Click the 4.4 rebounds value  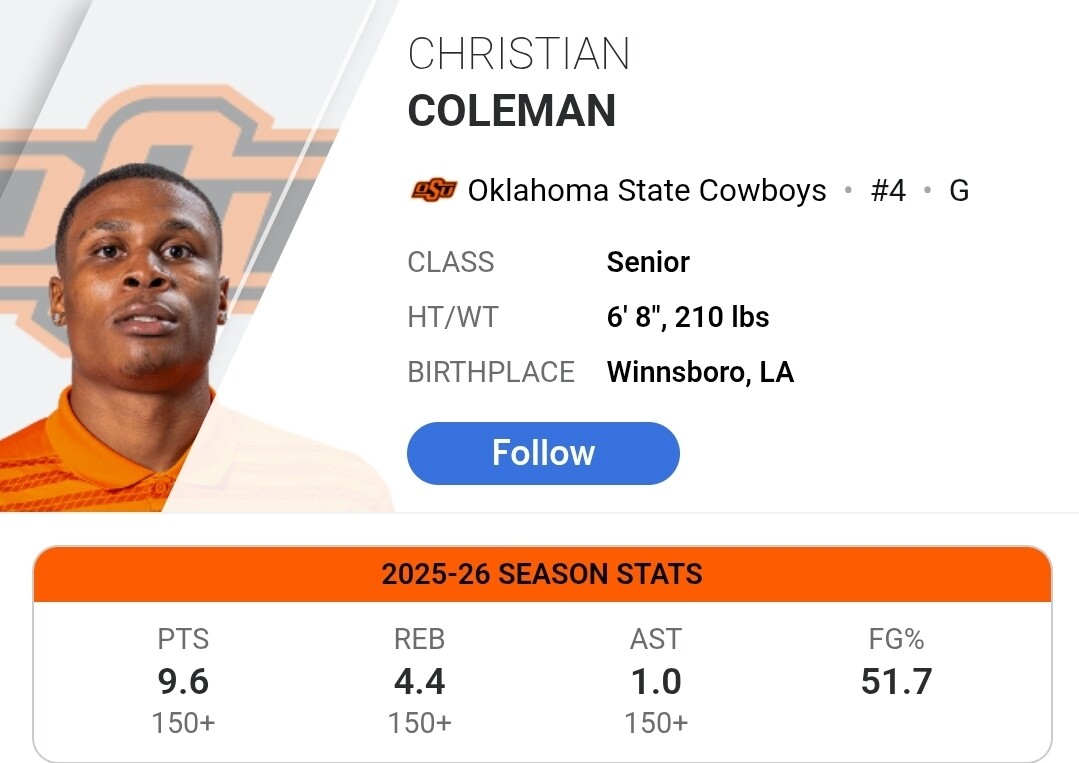(419, 681)
